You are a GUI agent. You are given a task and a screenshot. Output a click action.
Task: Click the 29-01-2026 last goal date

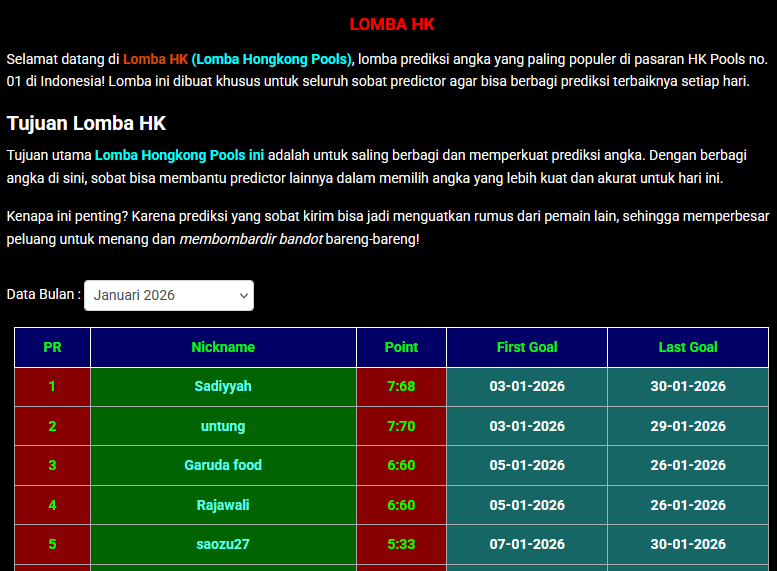point(688,426)
